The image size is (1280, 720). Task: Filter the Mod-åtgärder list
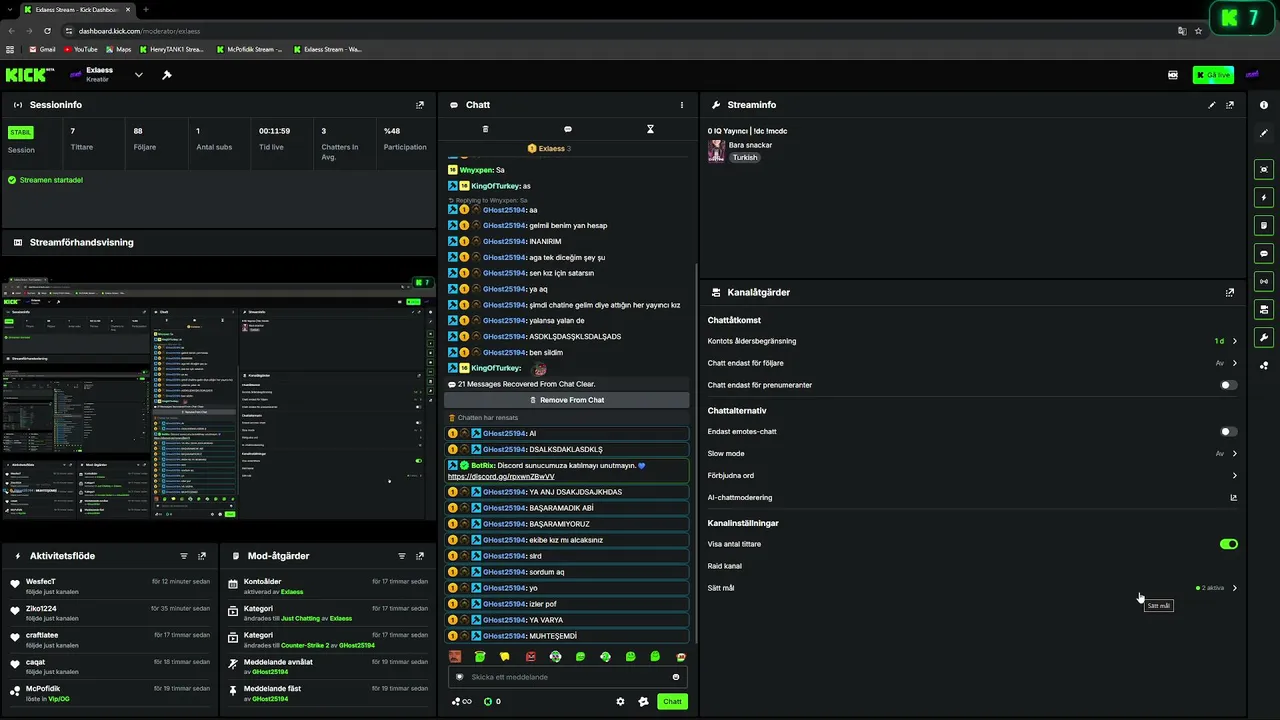402,556
